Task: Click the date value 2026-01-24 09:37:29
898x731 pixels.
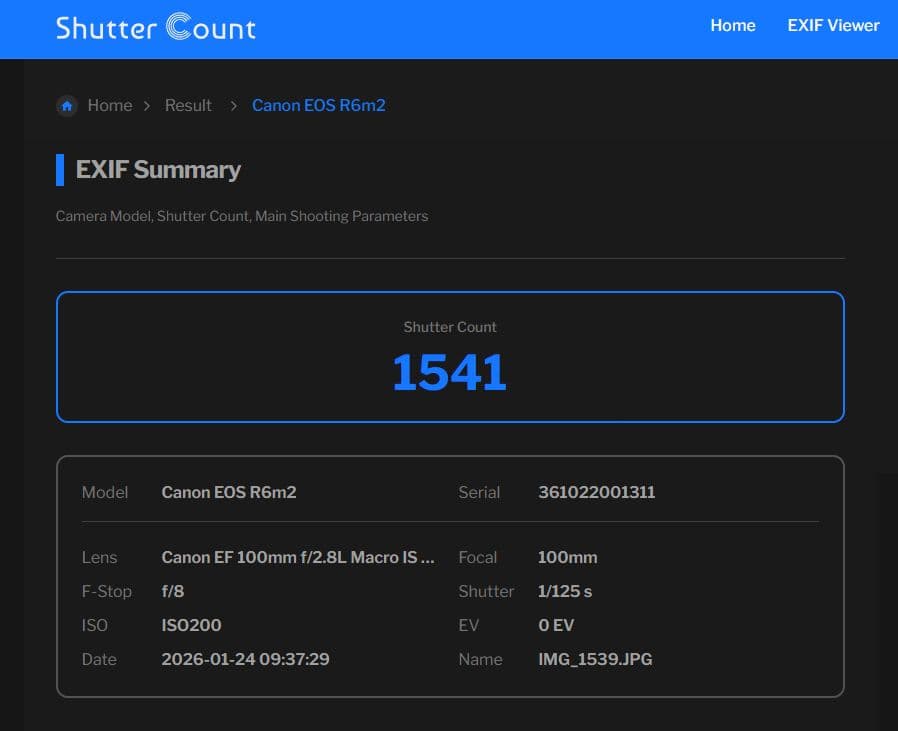Action: pos(245,660)
